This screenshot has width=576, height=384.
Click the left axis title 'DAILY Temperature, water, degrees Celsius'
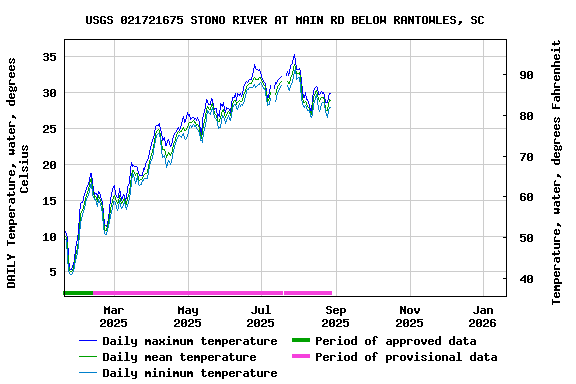point(18,173)
